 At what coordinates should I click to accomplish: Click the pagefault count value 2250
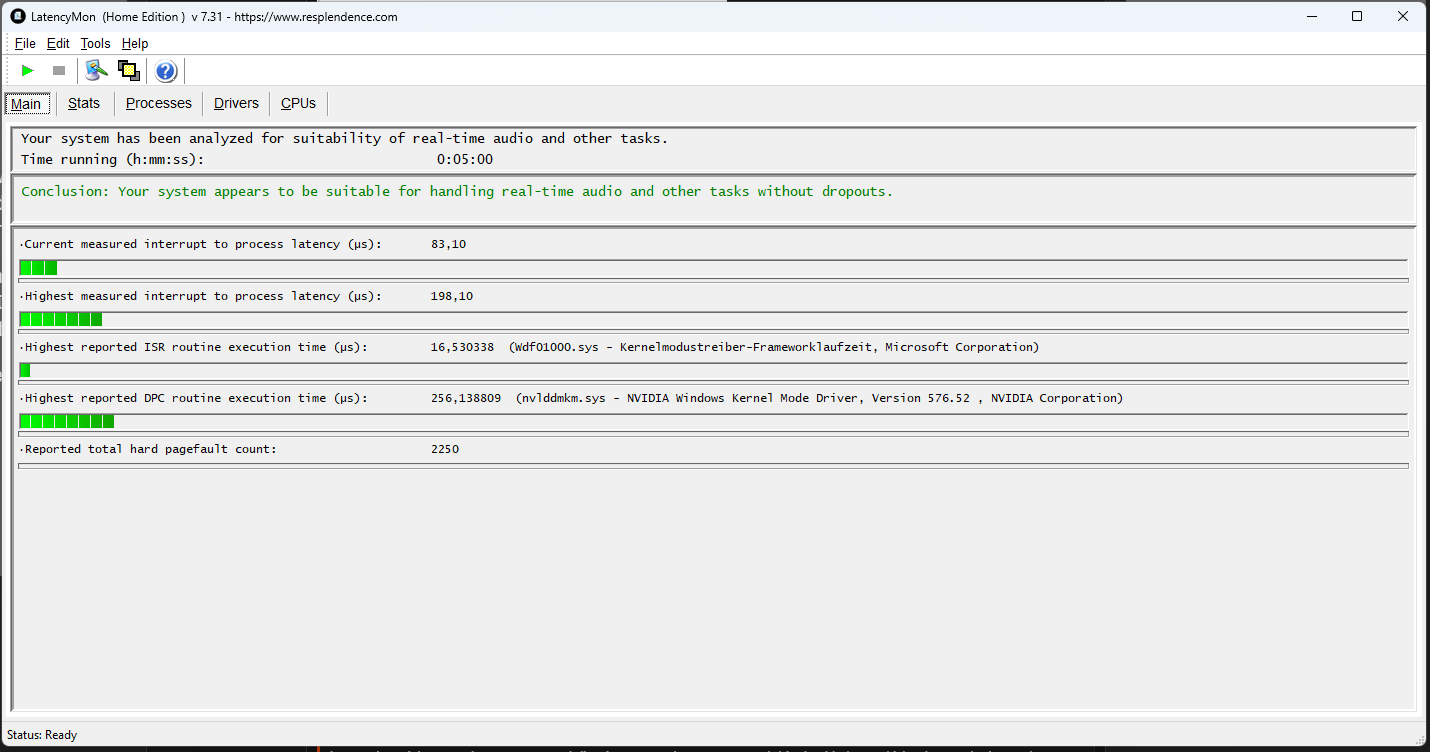(445, 449)
